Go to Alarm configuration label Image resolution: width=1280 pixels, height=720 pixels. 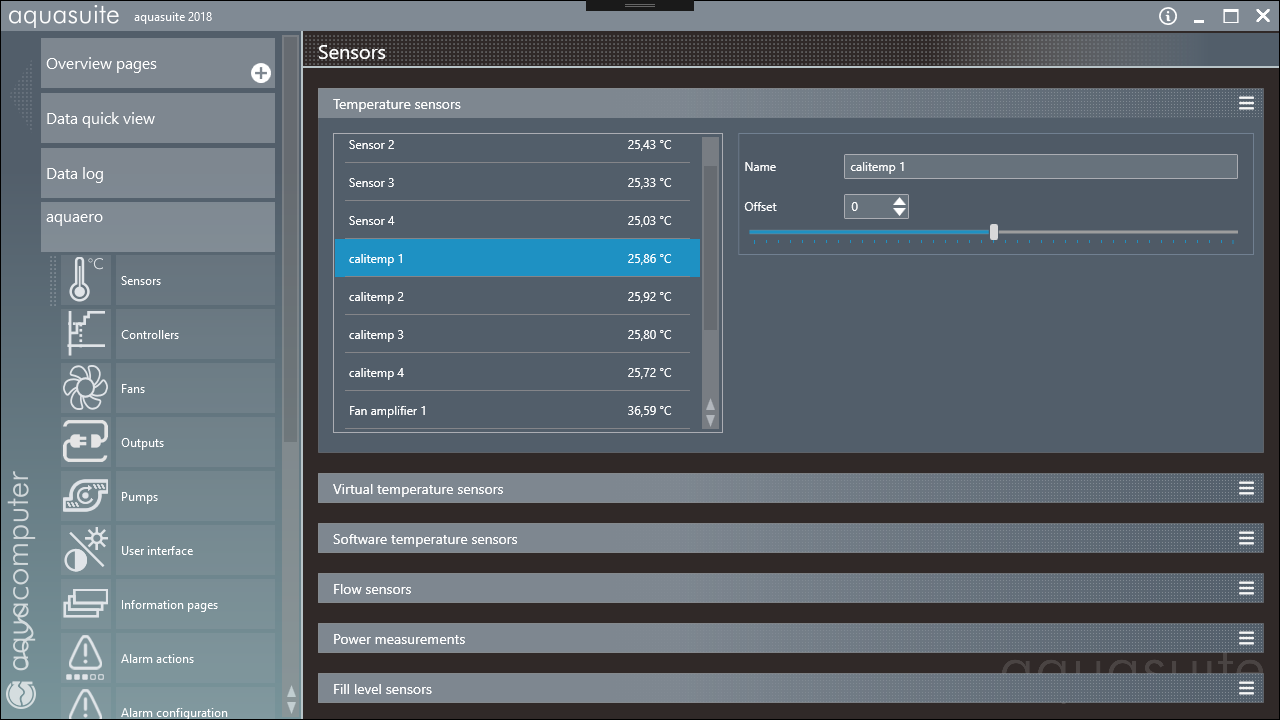click(174, 713)
